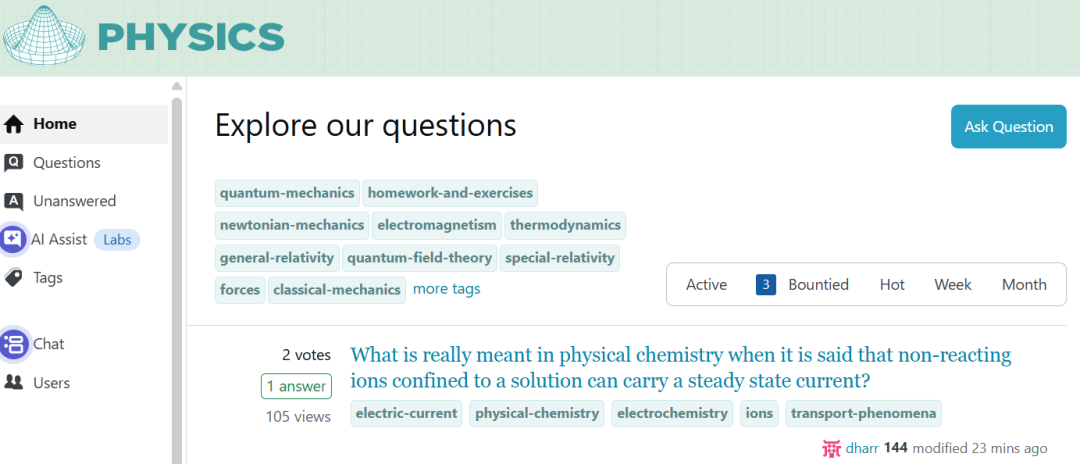Image resolution: width=1080 pixels, height=464 pixels.
Task: Click the sidebar scrollbar up arrow
Action: [177, 86]
